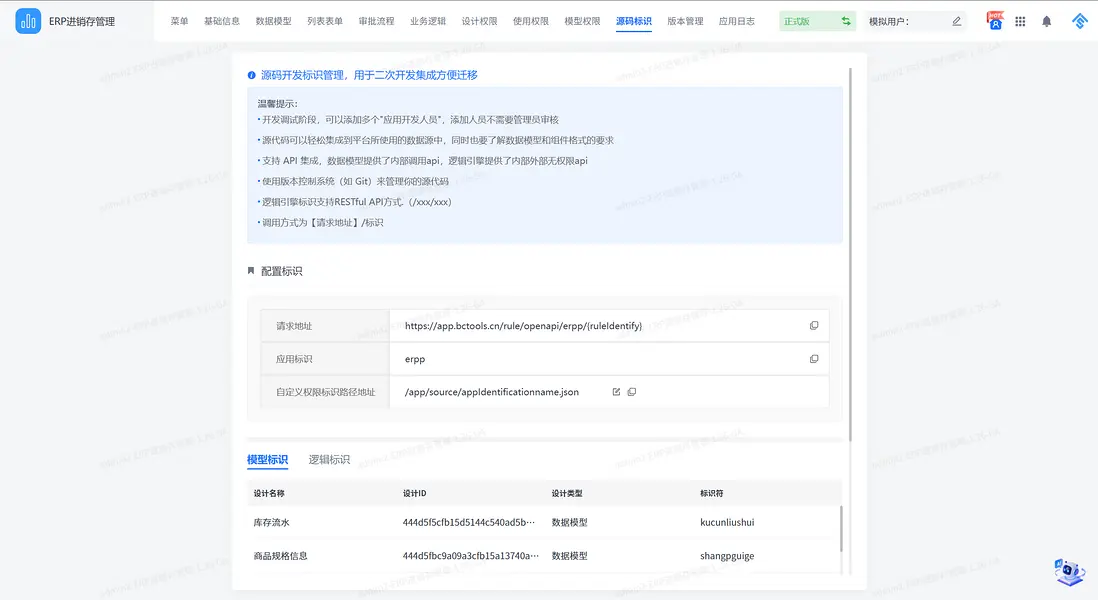Screen dimensions: 1098x600
Task: Click the kucunliushui identifier
Action: (x=727, y=522)
